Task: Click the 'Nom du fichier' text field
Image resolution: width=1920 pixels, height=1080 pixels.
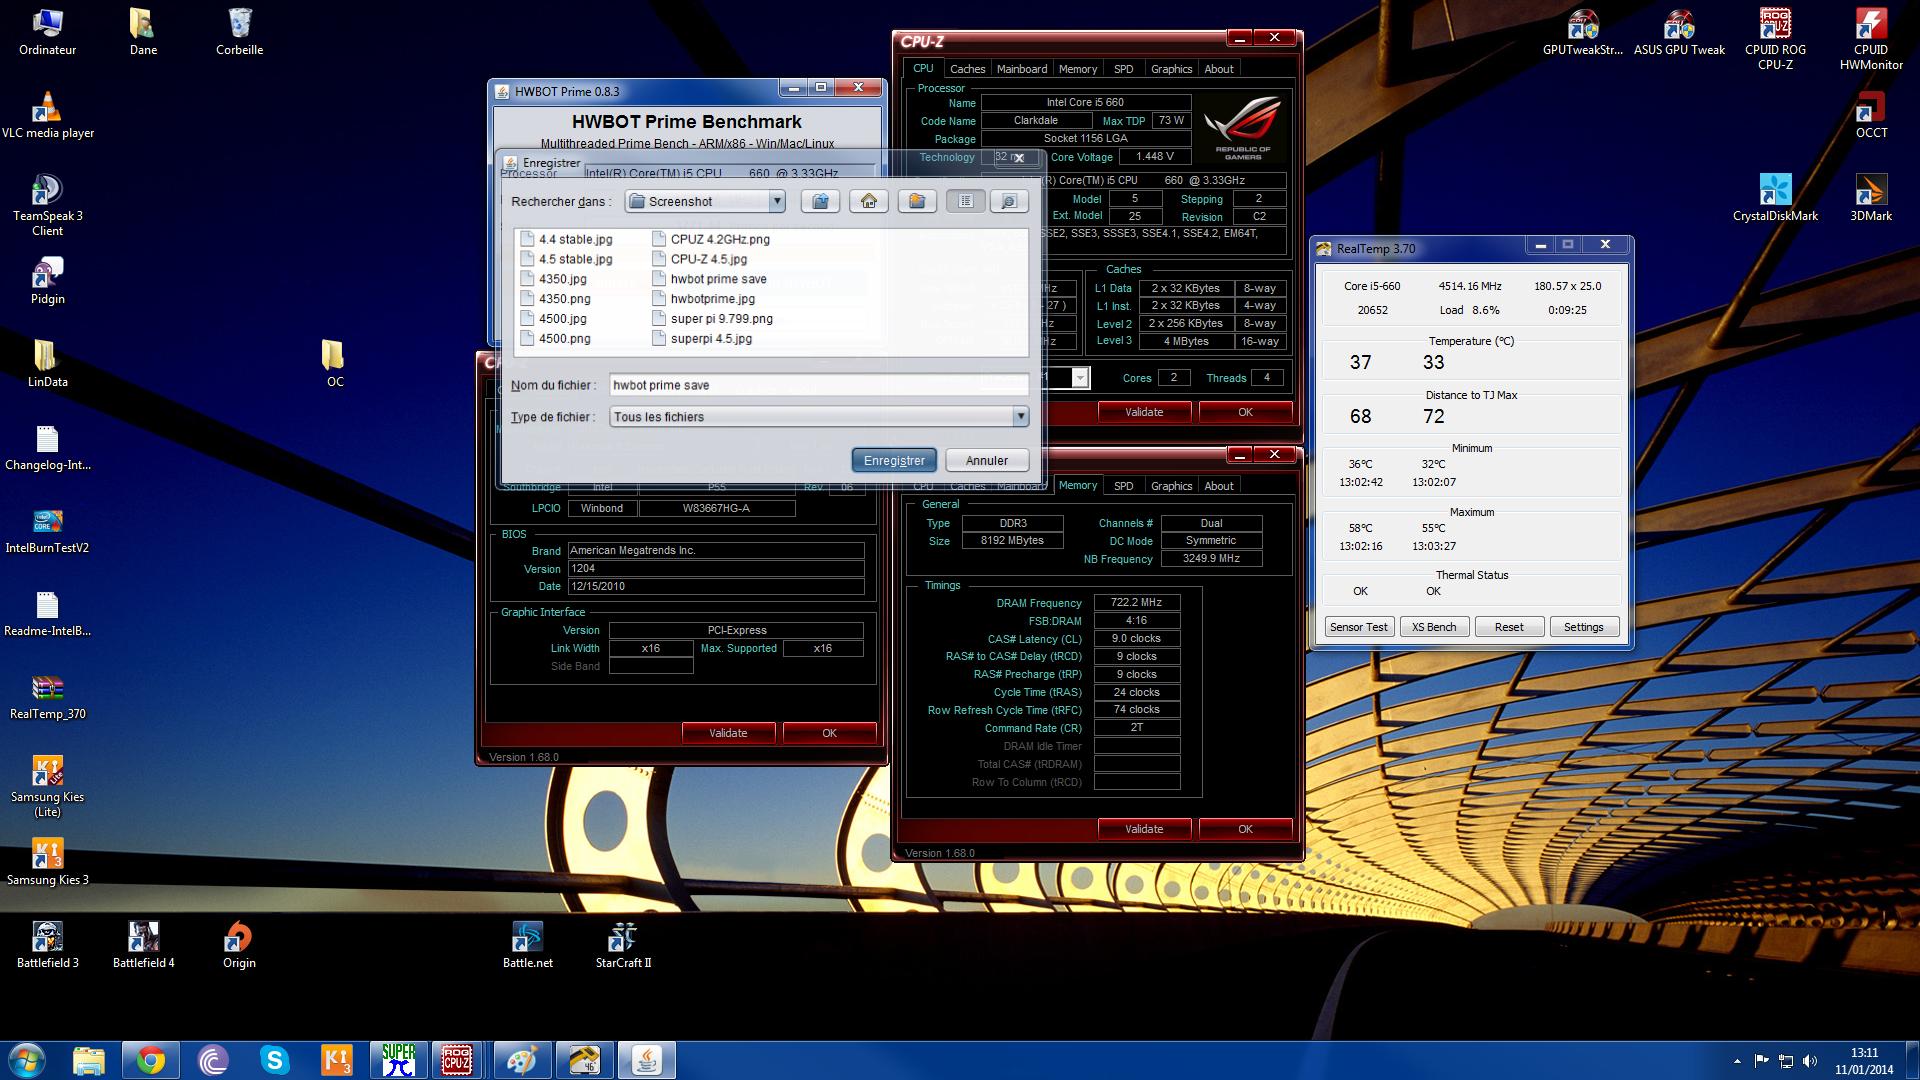Action: pyautogui.click(x=819, y=385)
